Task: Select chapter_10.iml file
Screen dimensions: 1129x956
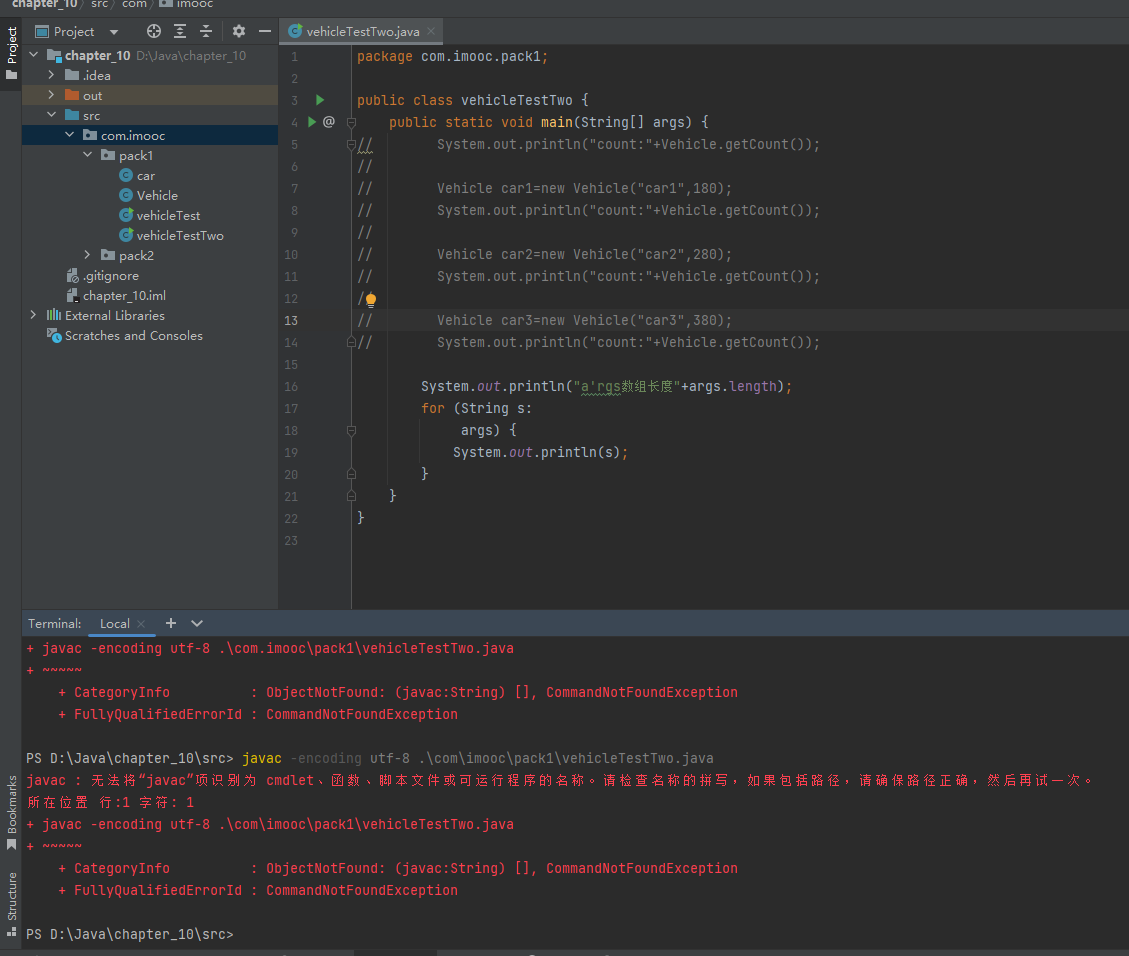Action: click(x=124, y=296)
